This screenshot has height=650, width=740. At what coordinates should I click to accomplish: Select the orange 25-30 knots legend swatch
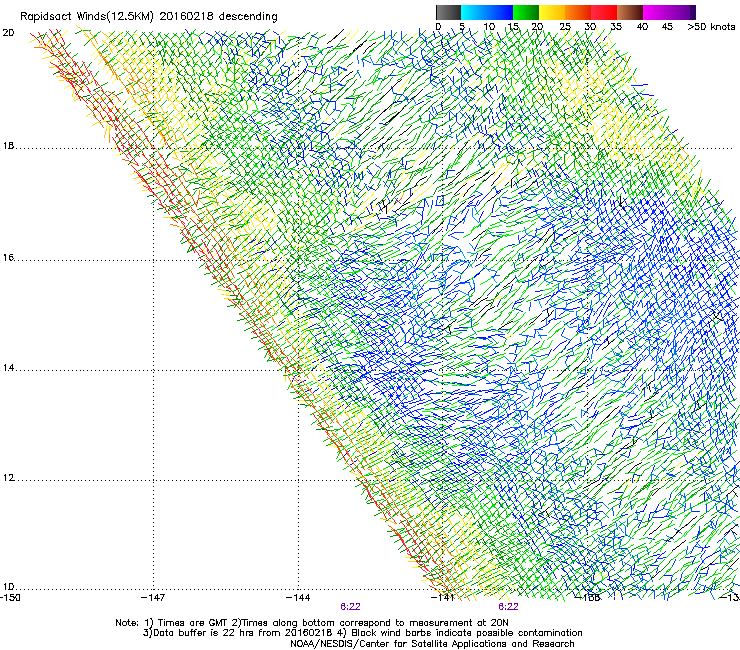[578, 12]
